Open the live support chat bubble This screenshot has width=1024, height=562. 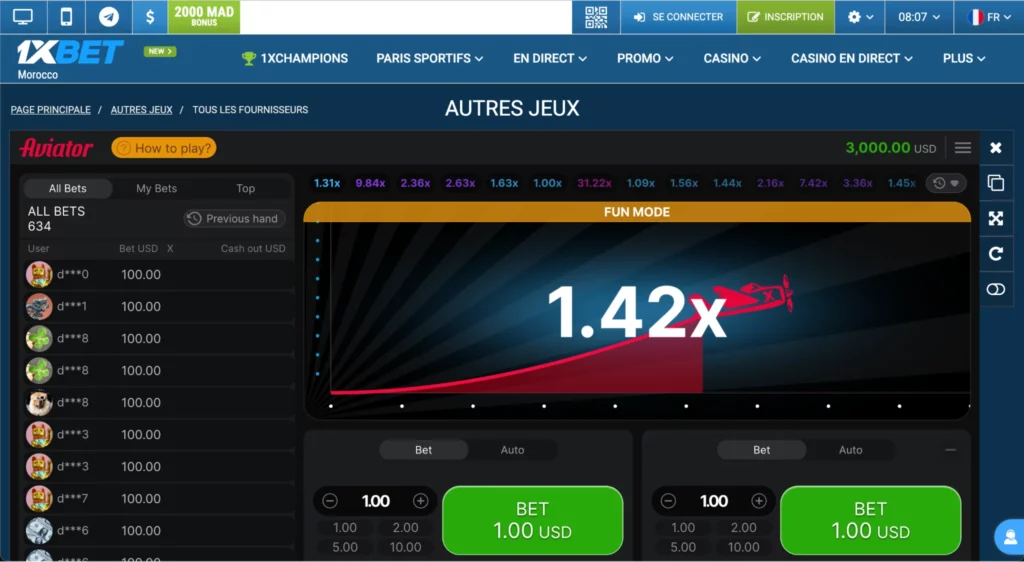(x=1010, y=537)
